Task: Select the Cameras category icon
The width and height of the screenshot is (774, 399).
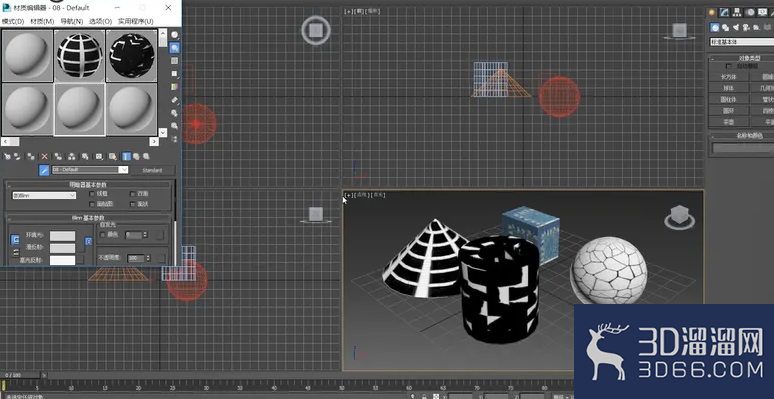Action: (x=747, y=28)
